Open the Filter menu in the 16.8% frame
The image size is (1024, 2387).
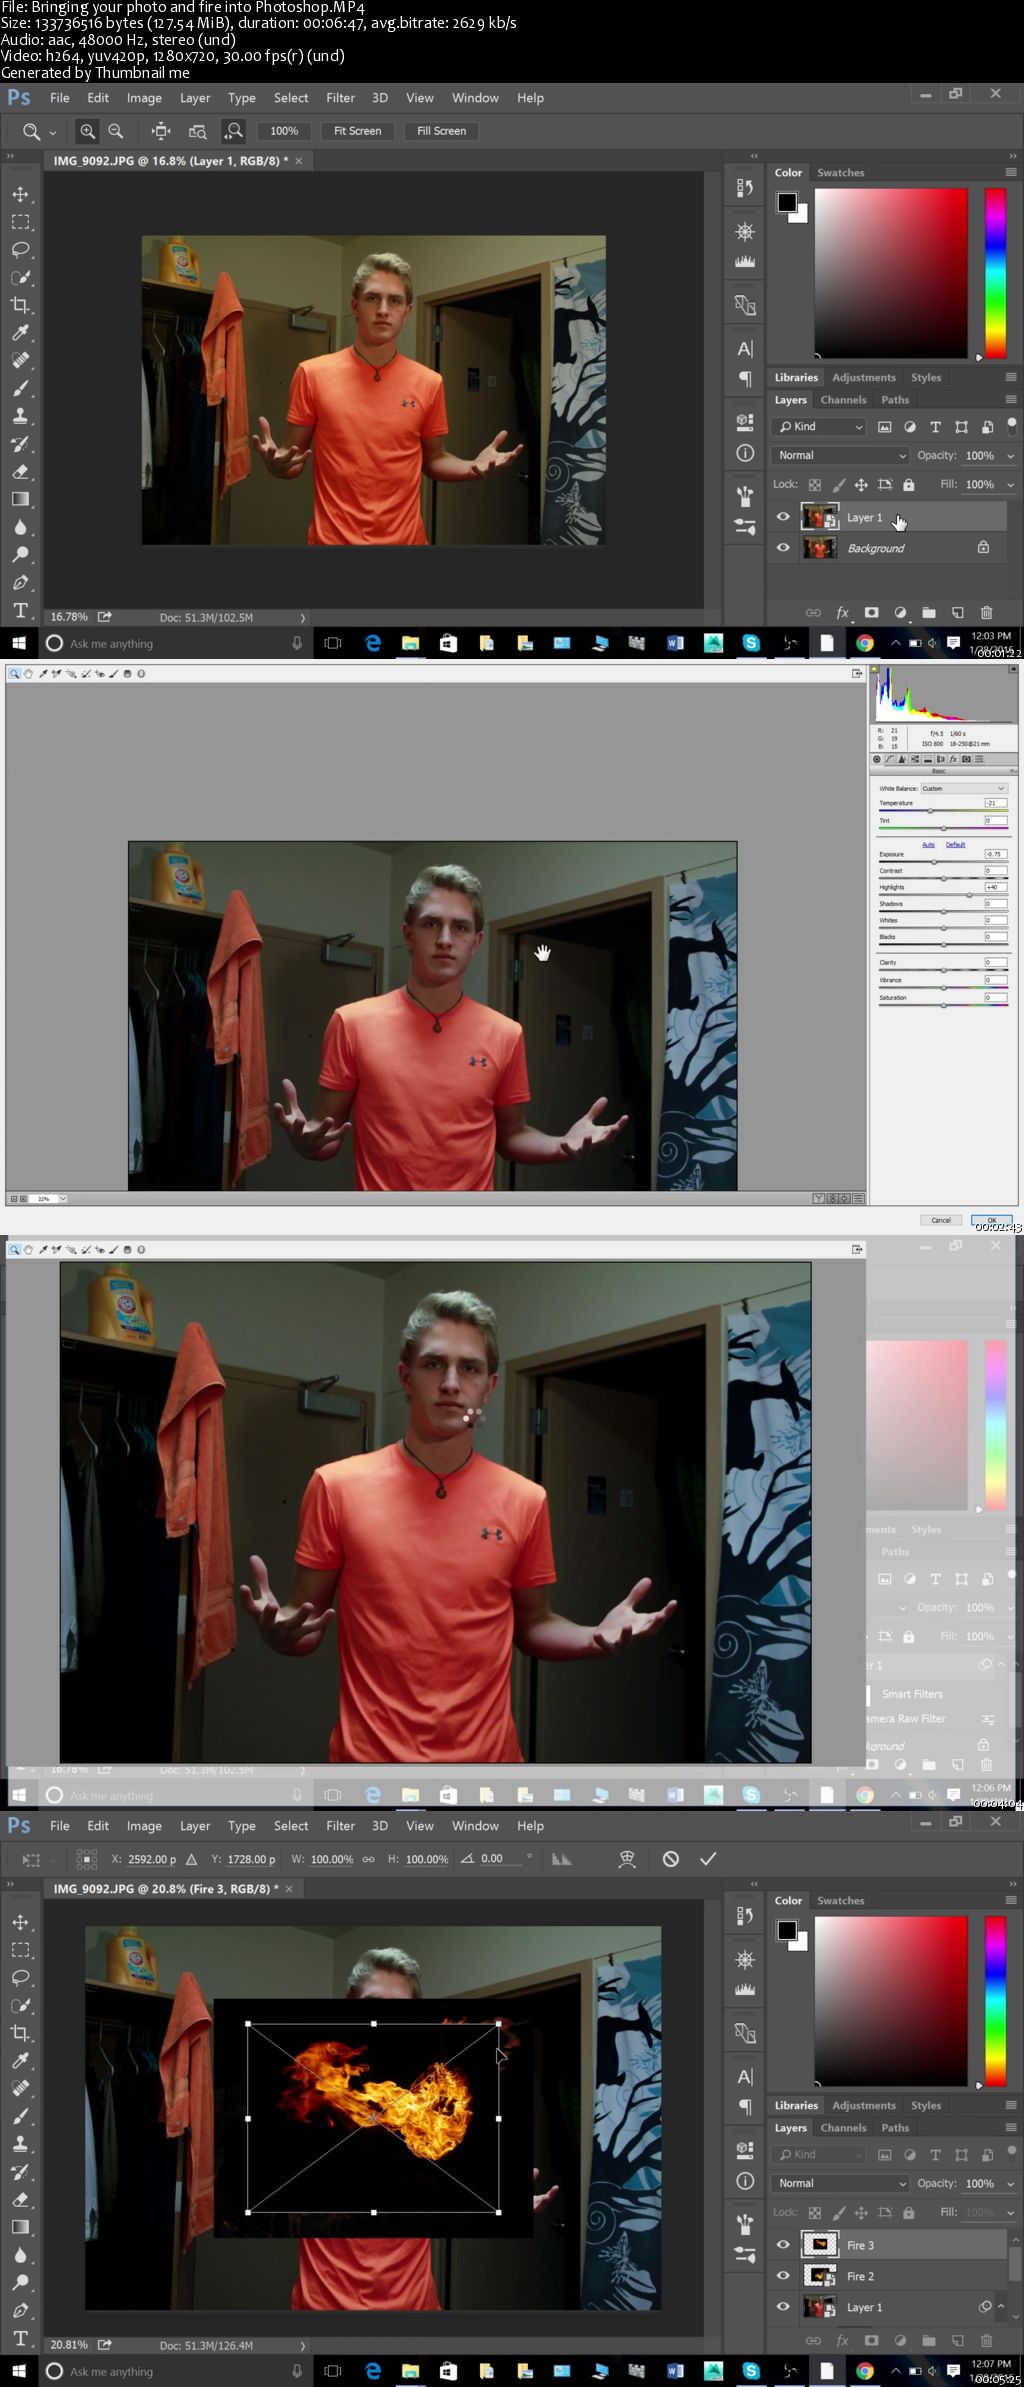click(x=340, y=98)
